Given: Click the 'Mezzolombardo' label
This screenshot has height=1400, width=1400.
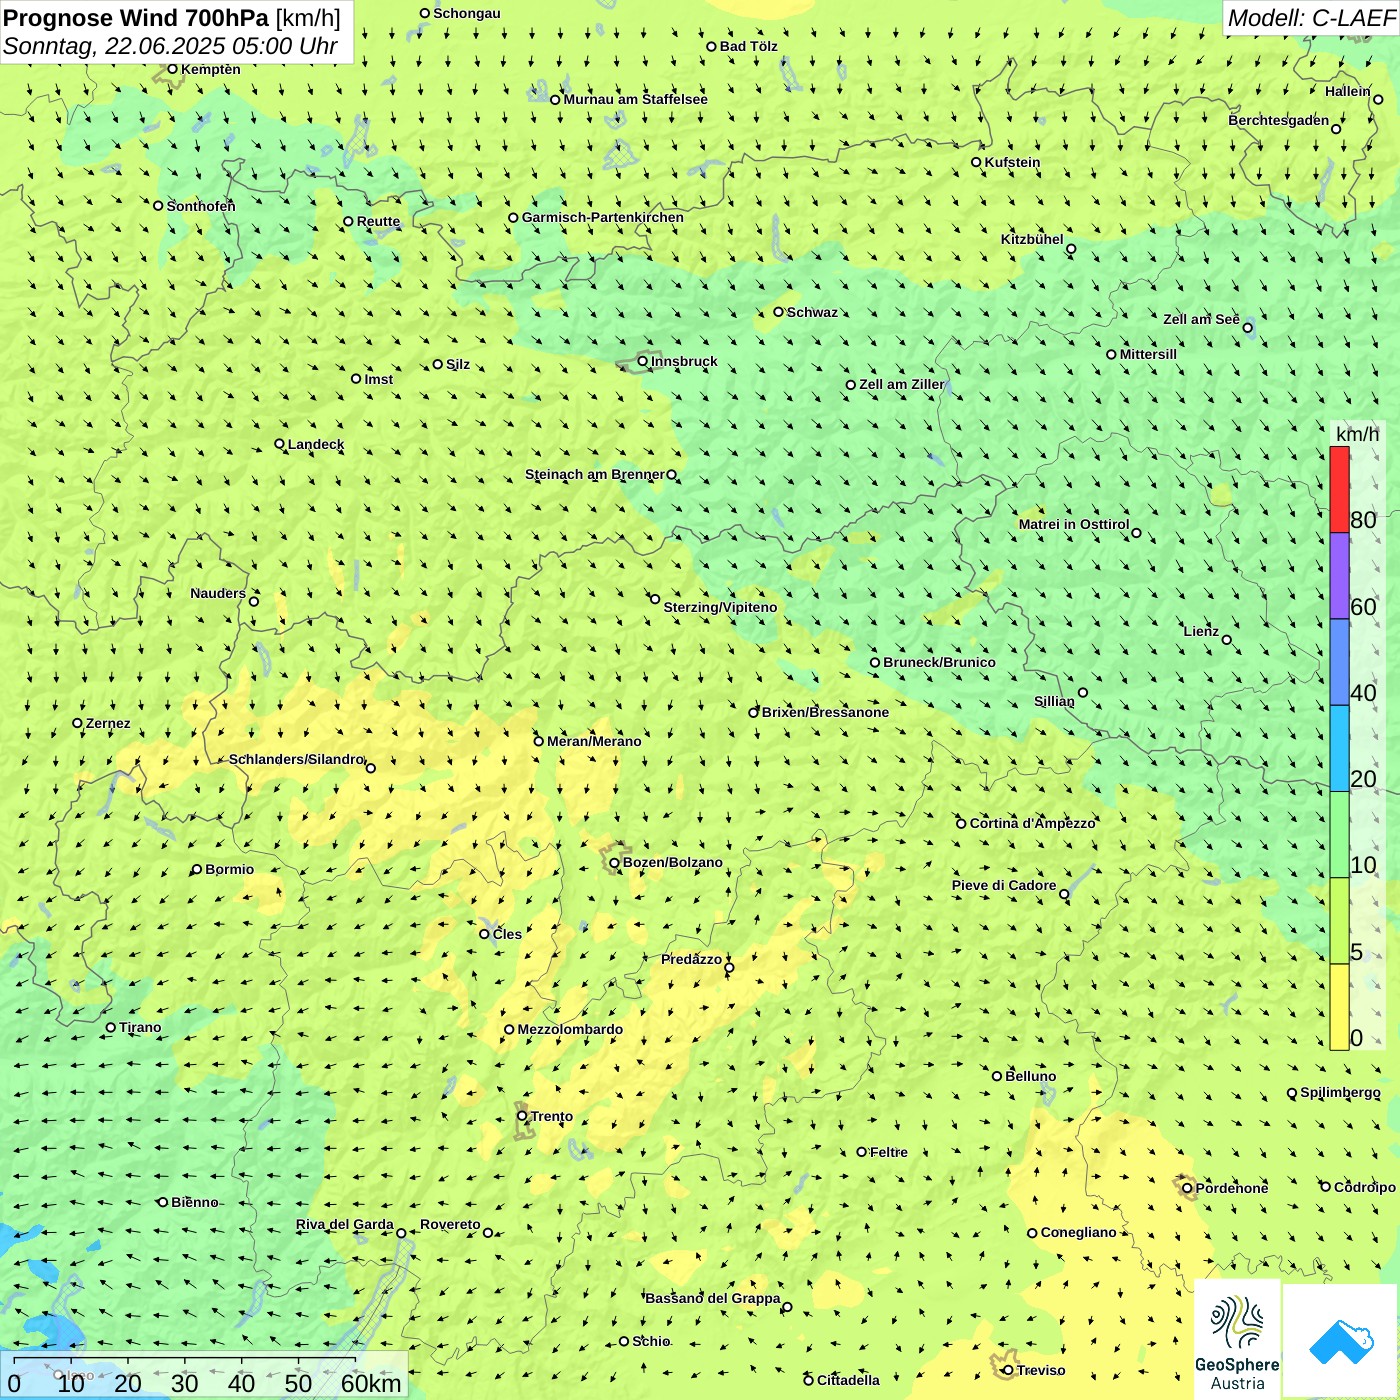Looking at the screenshot, I should 570,1029.
